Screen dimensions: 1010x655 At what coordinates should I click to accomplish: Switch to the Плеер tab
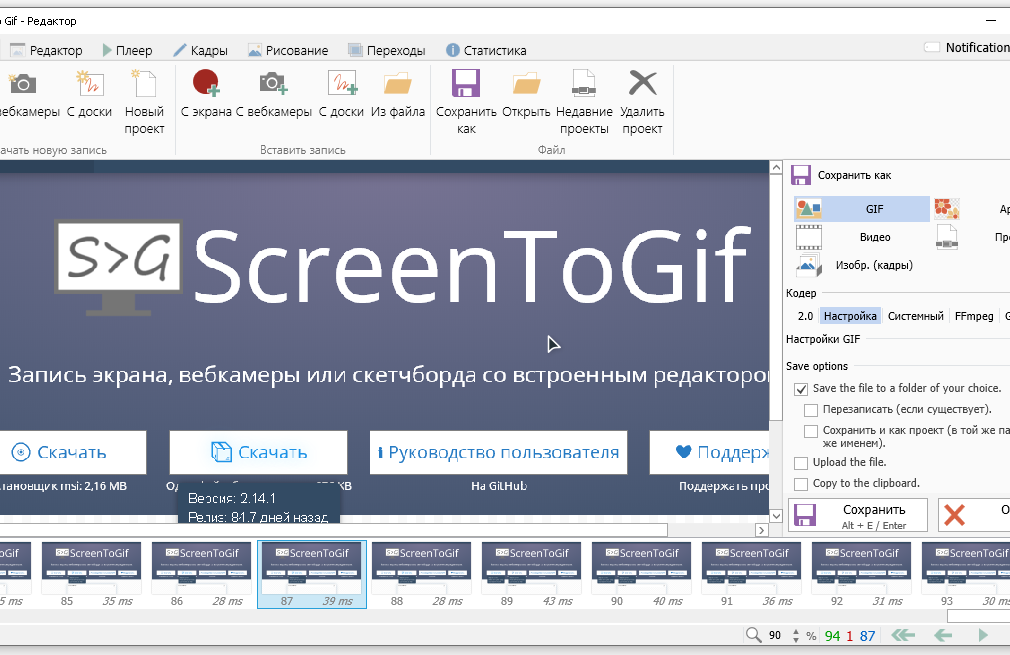(128, 50)
